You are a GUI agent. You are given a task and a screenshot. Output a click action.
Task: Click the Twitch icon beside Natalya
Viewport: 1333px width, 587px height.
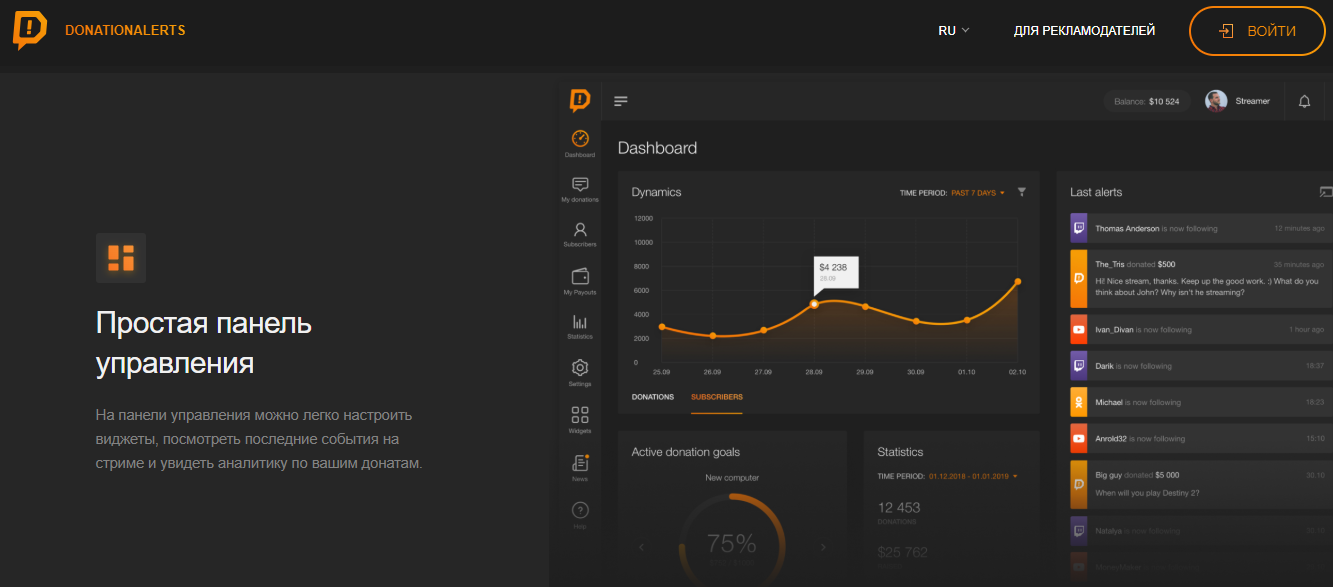[x=1079, y=530]
